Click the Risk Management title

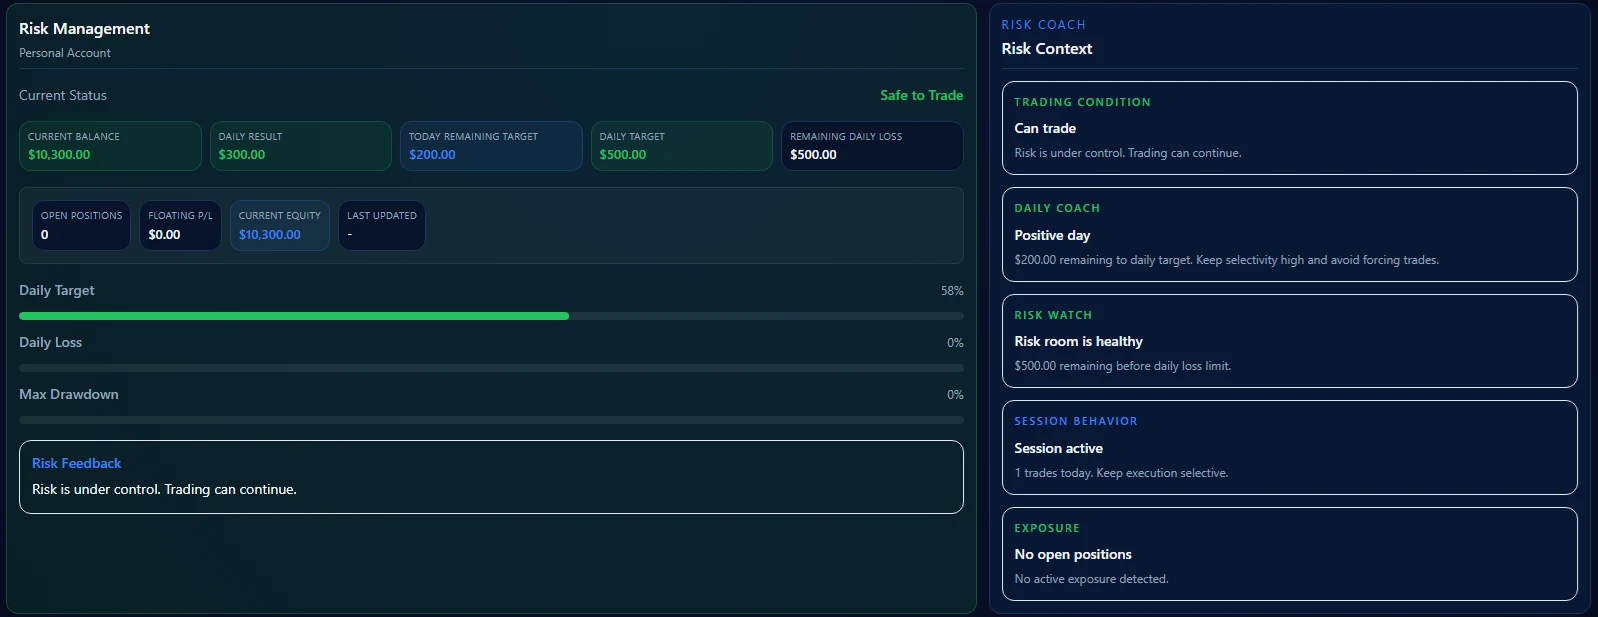[84, 29]
